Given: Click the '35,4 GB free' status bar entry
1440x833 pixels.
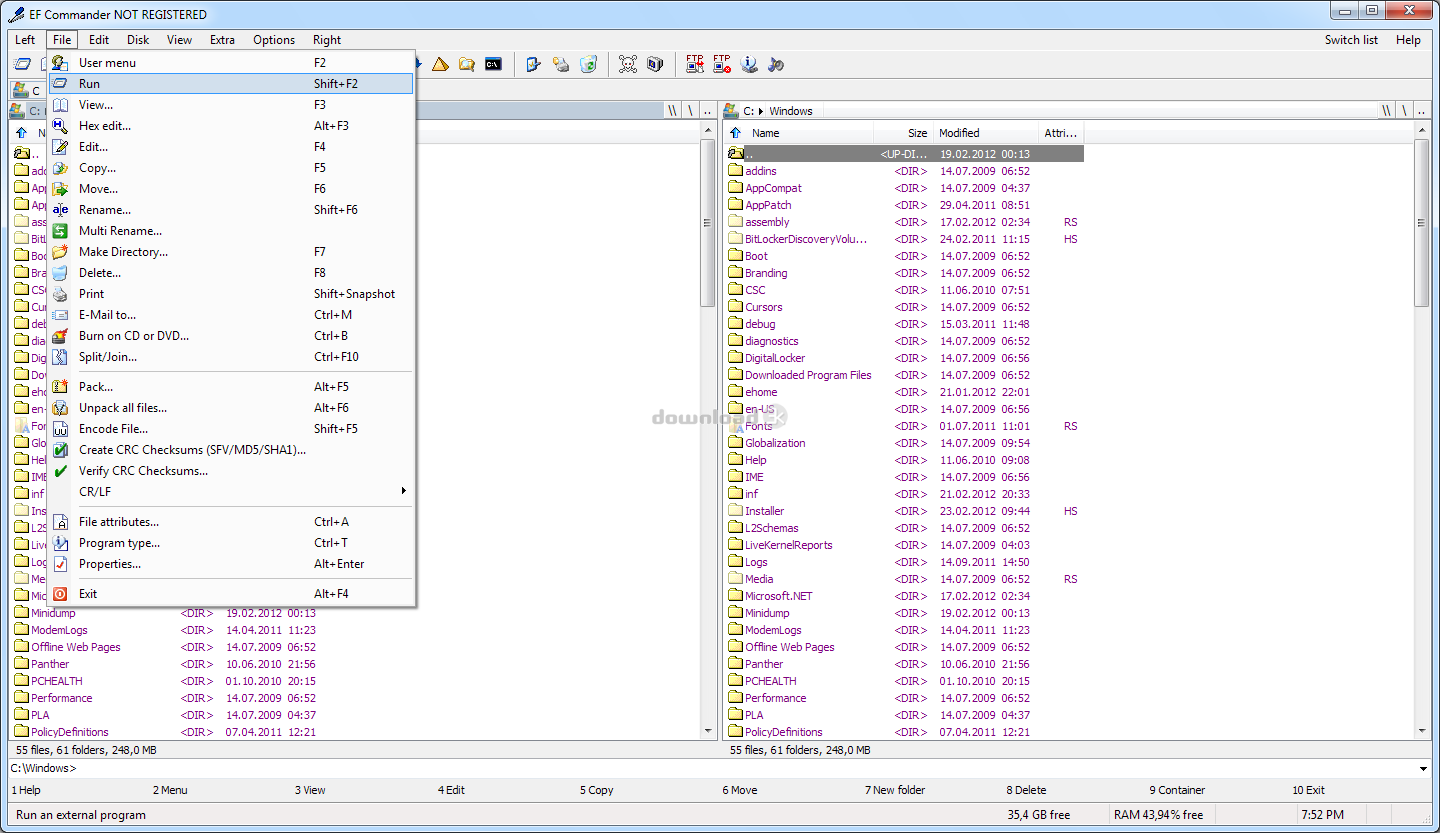Looking at the screenshot, I should click(1038, 815).
